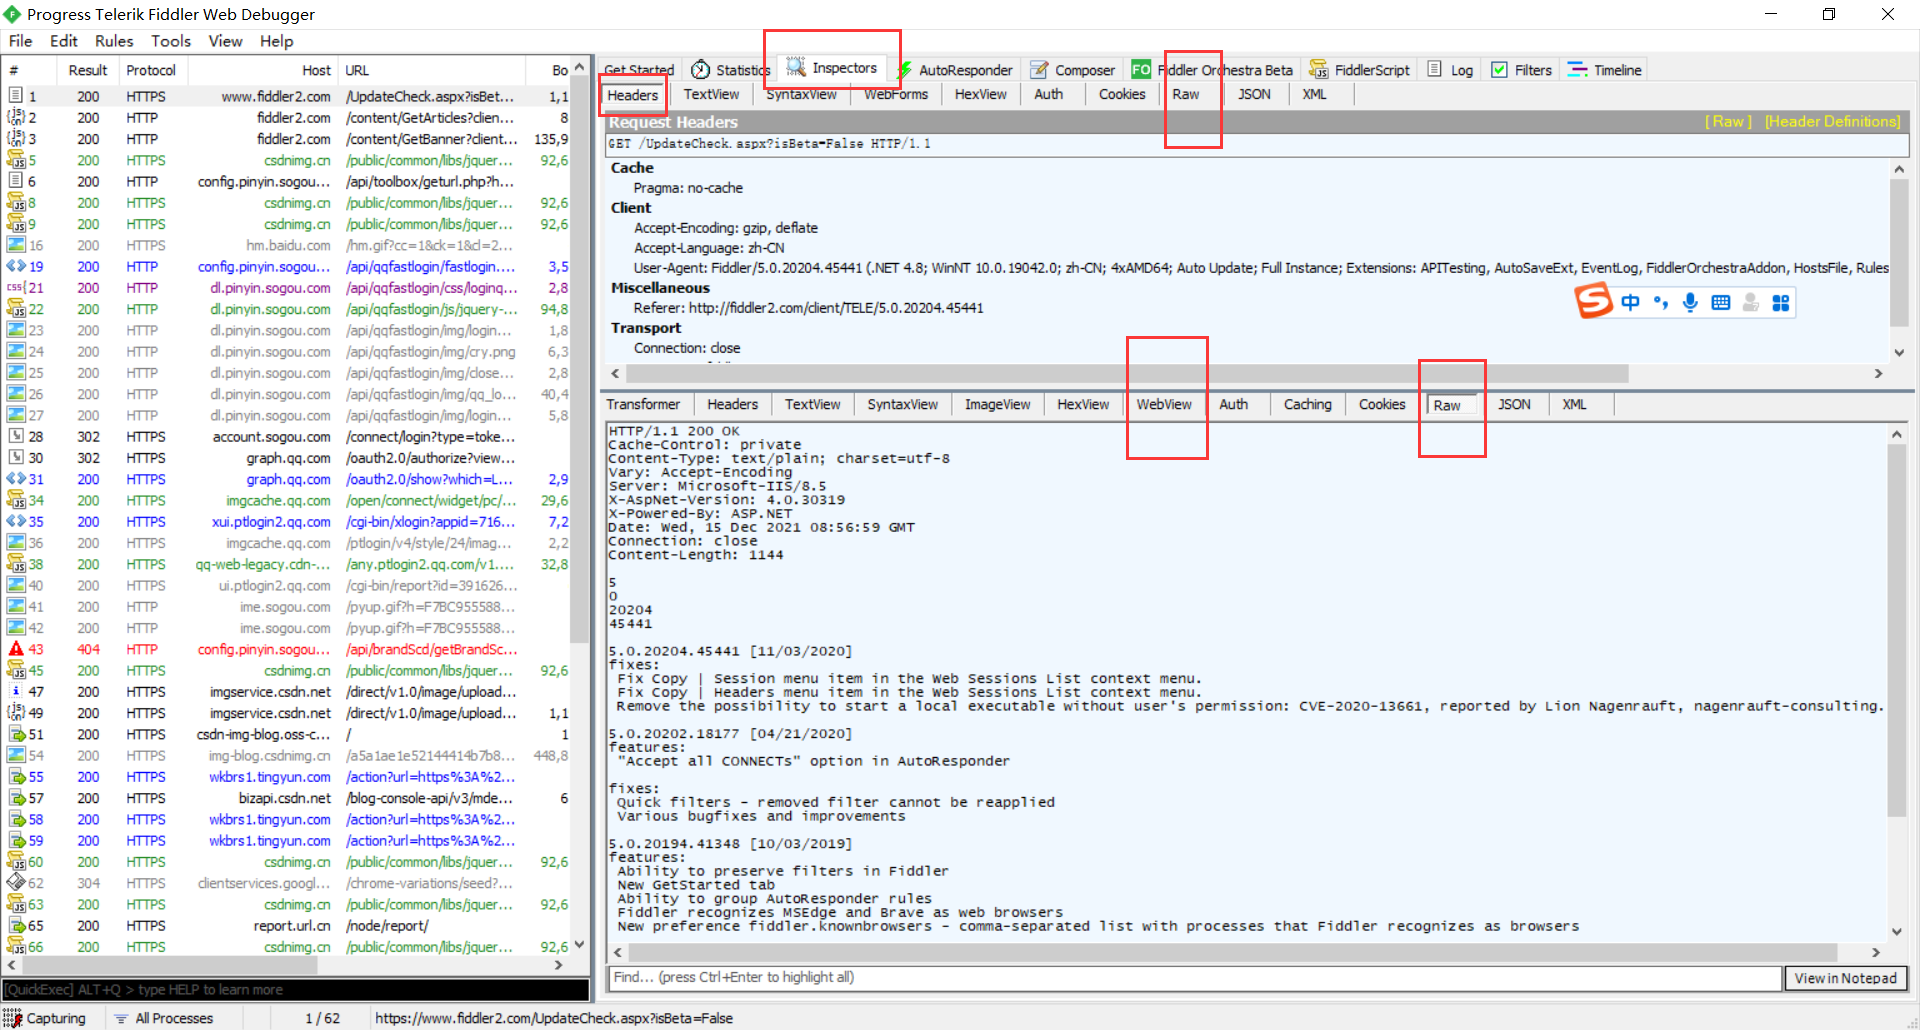Open Sogou soft keyboard icon
Viewport: 1920px width, 1030px height.
(x=1720, y=302)
